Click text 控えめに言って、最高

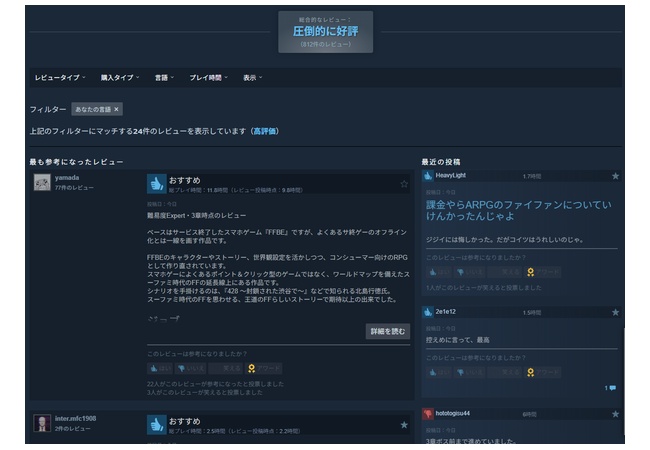point(458,340)
